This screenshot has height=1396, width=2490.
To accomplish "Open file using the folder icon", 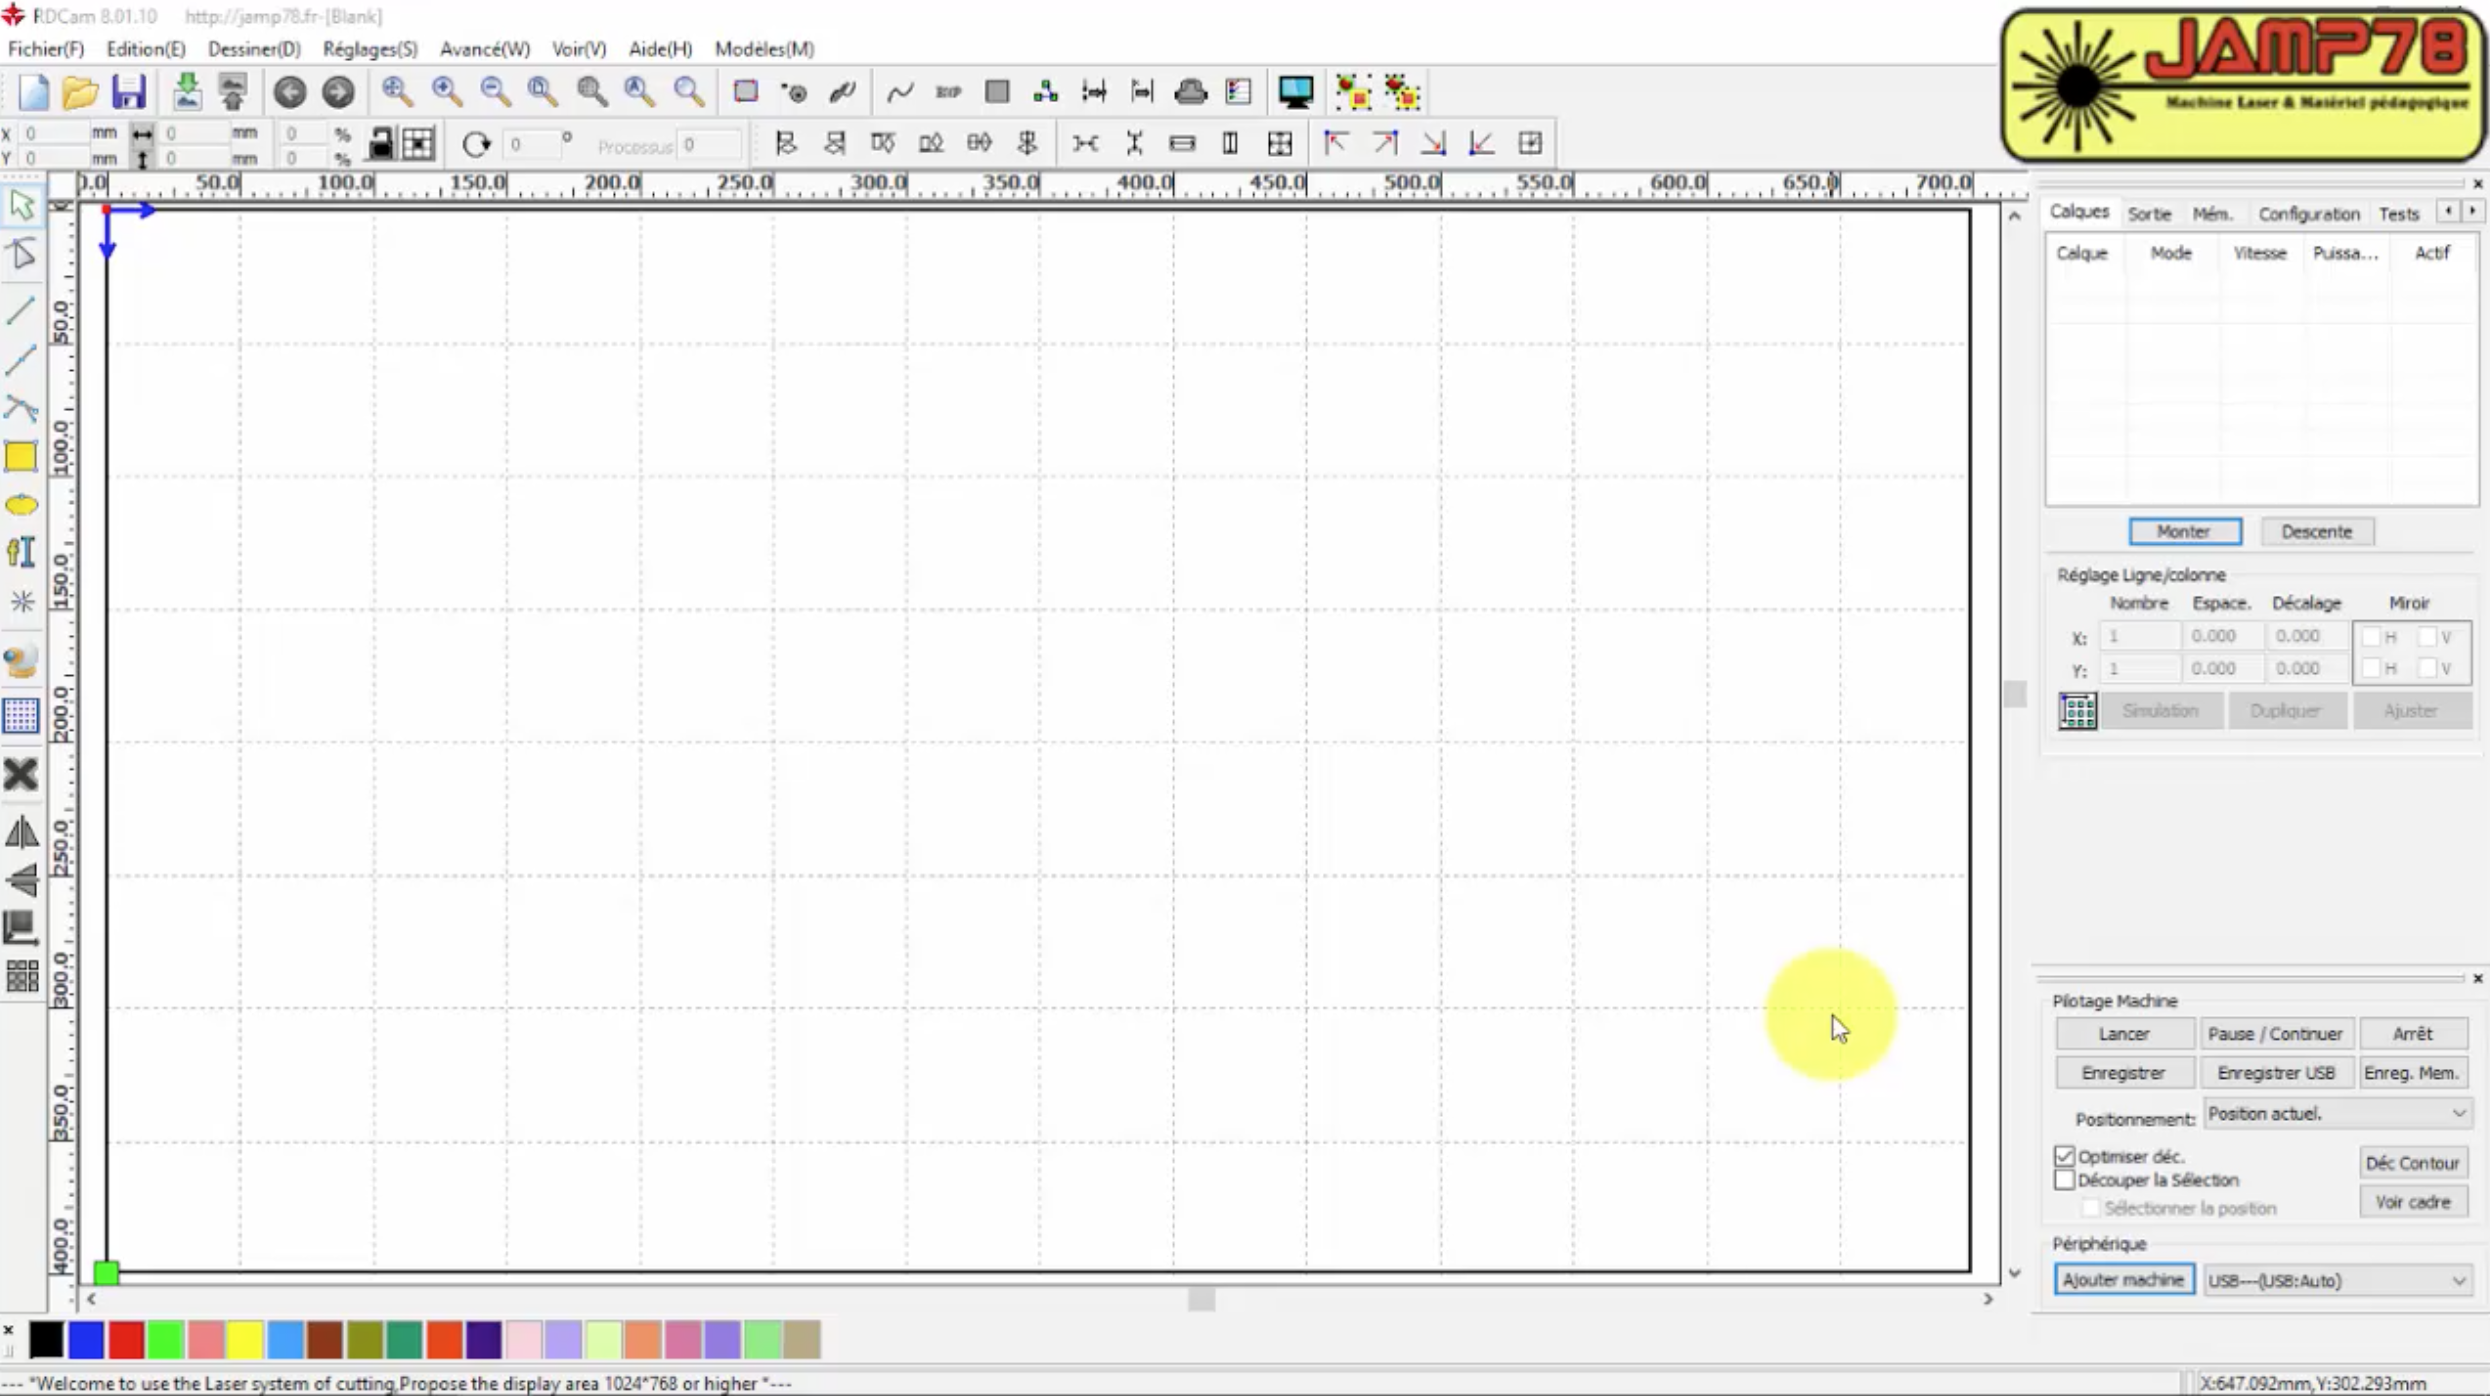I will [x=80, y=92].
